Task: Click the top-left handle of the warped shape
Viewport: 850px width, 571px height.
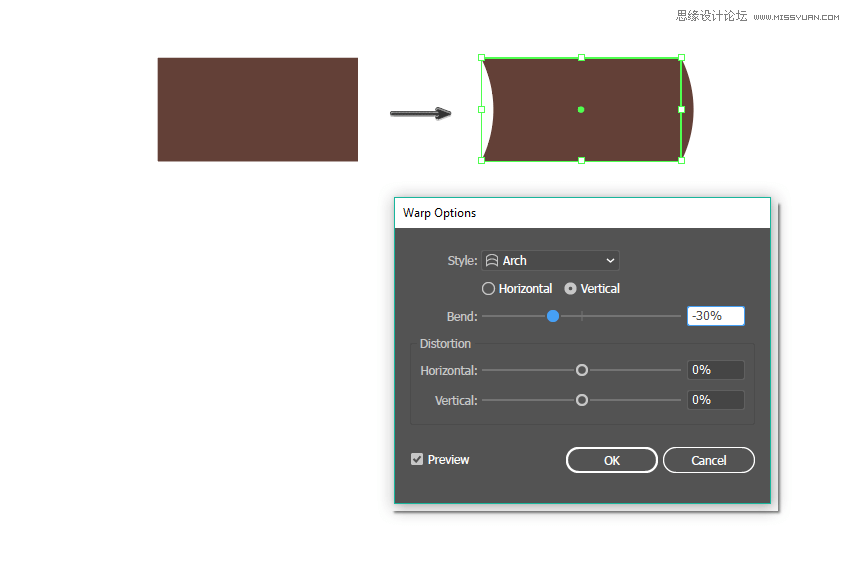Action: coord(482,58)
